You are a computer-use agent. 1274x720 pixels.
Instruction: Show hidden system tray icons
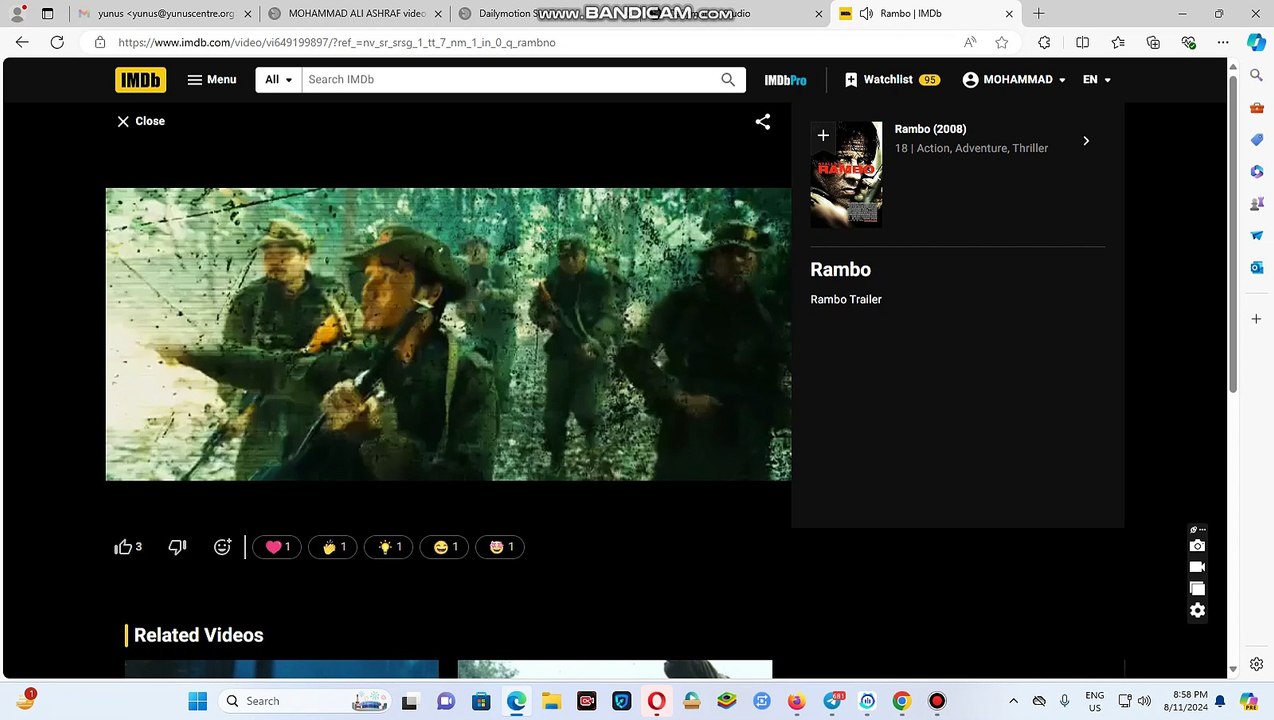pos(1013,701)
